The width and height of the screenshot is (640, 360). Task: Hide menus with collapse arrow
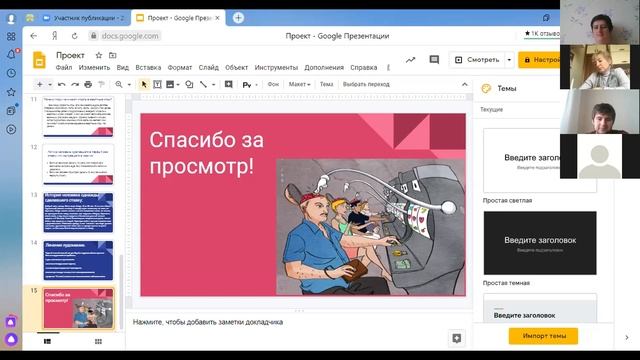click(464, 84)
